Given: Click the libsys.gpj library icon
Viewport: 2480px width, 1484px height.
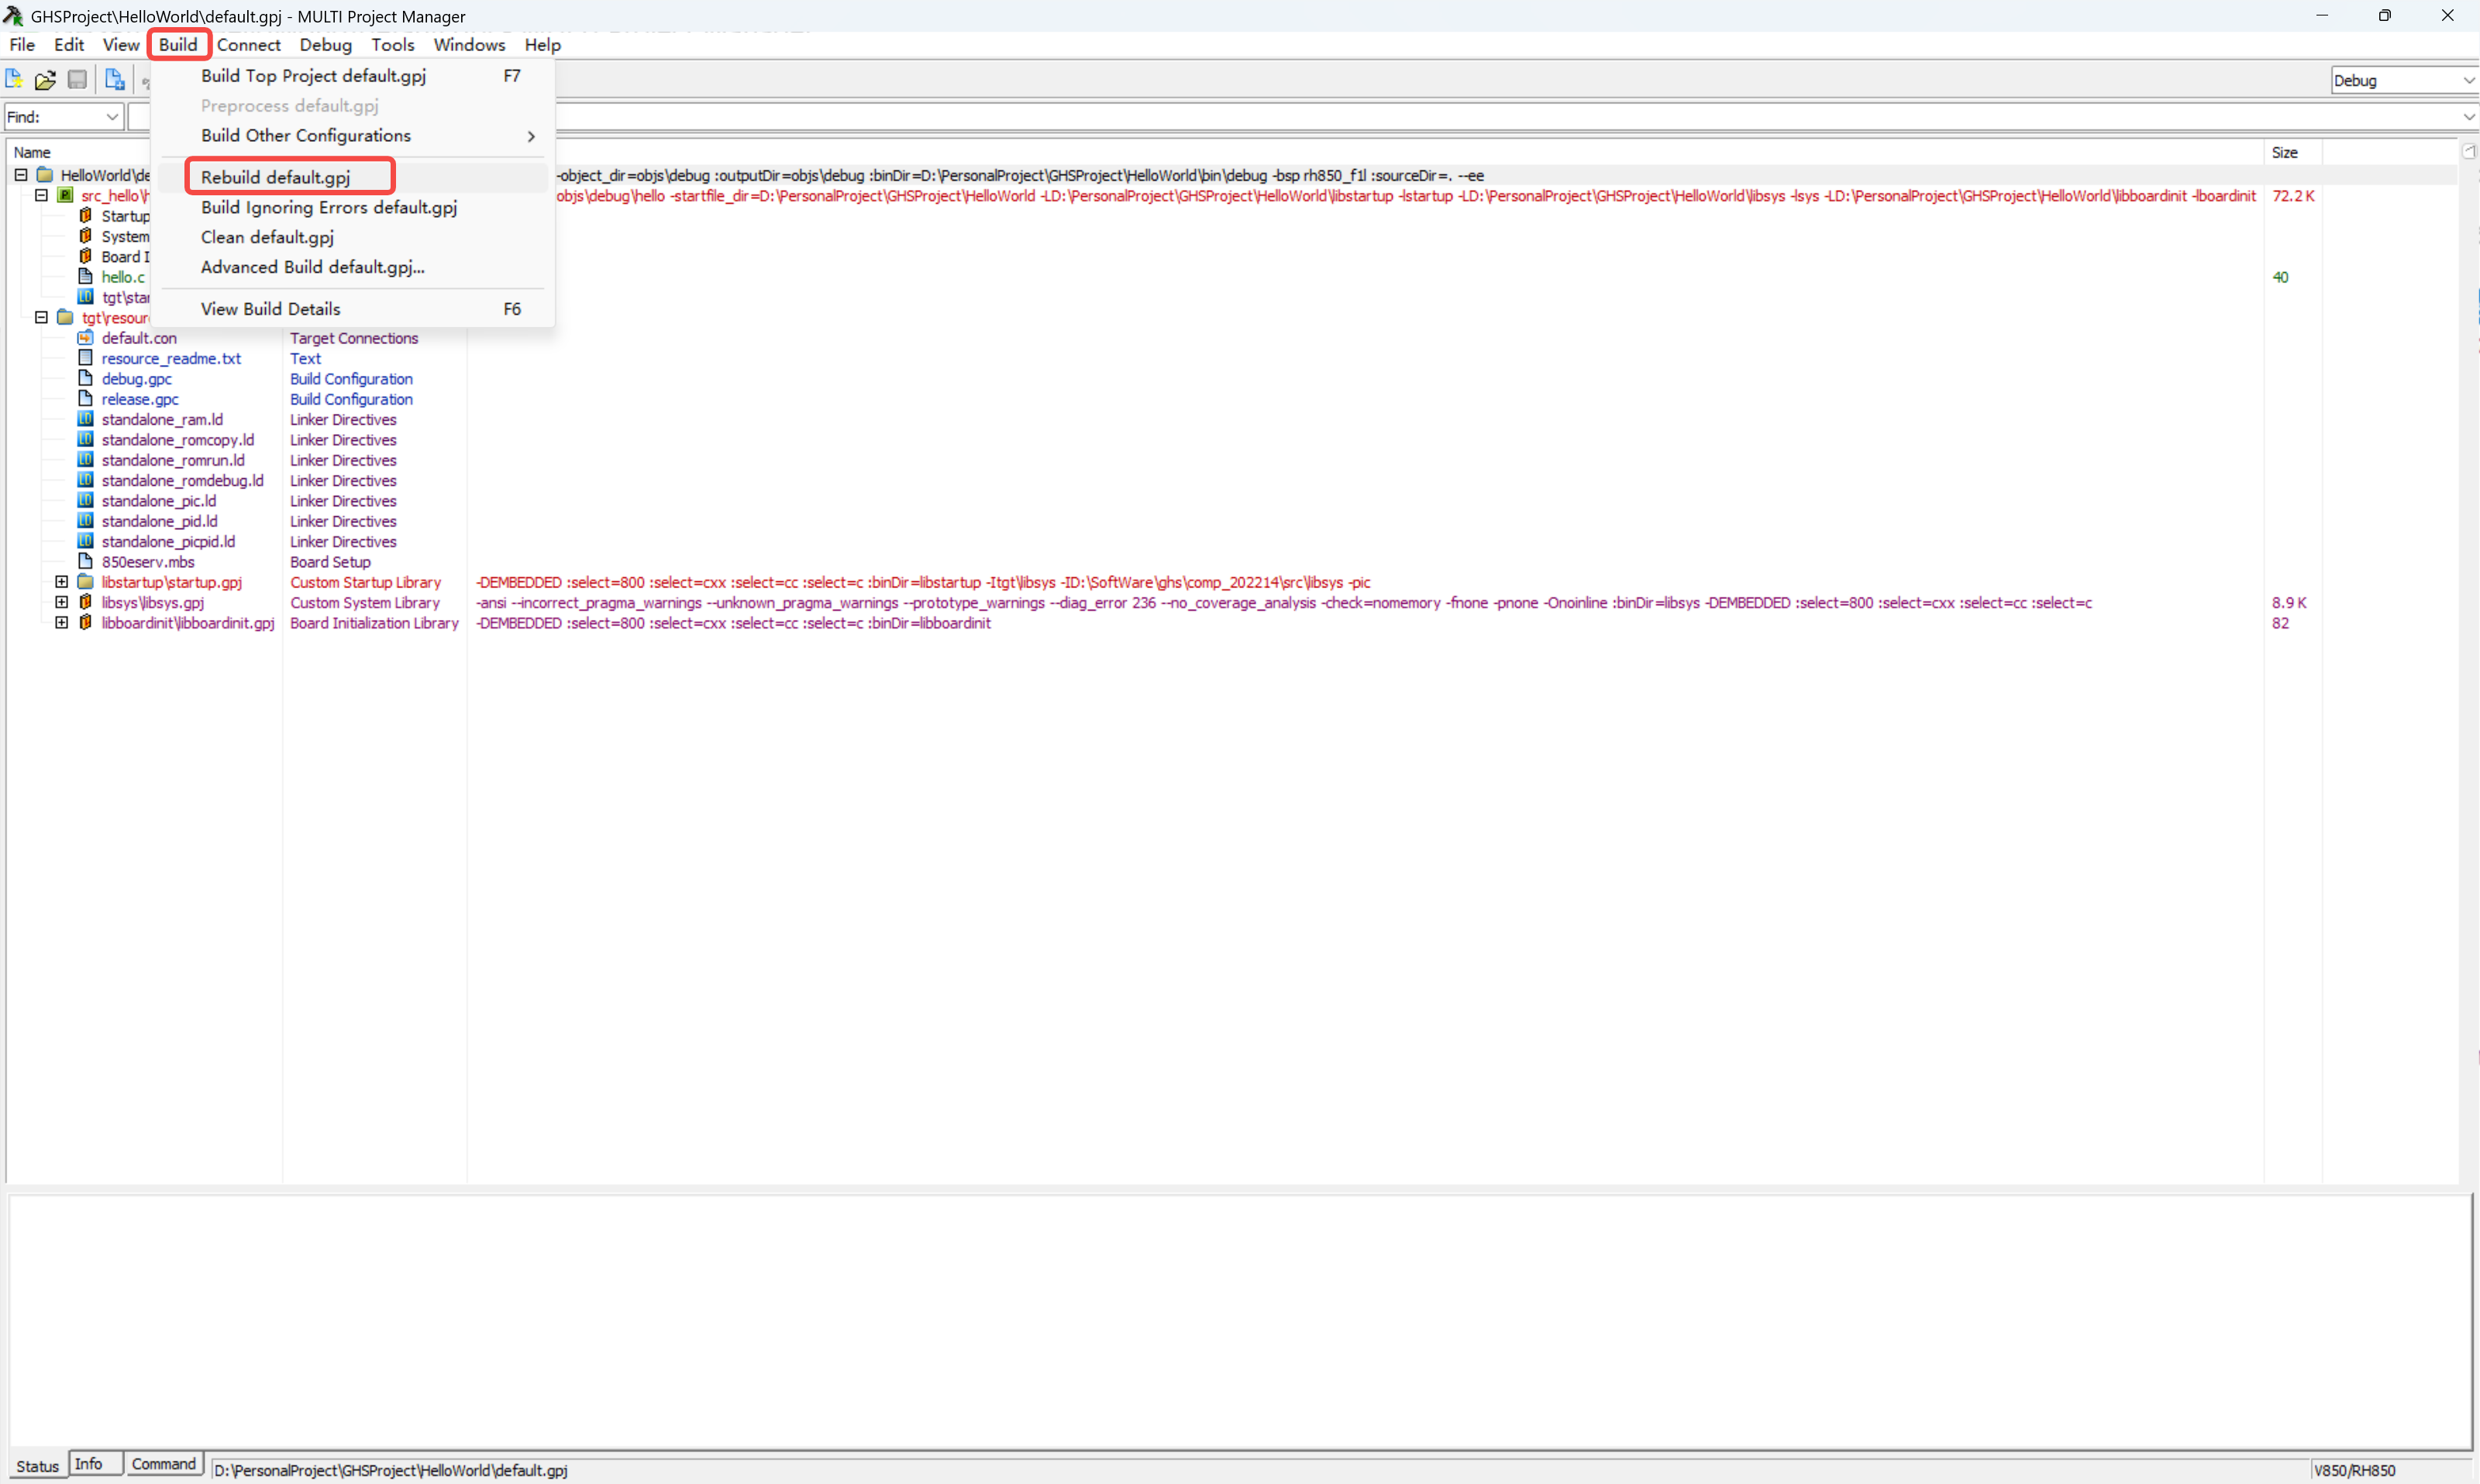Looking at the screenshot, I should pyautogui.click(x=86, y=602).
